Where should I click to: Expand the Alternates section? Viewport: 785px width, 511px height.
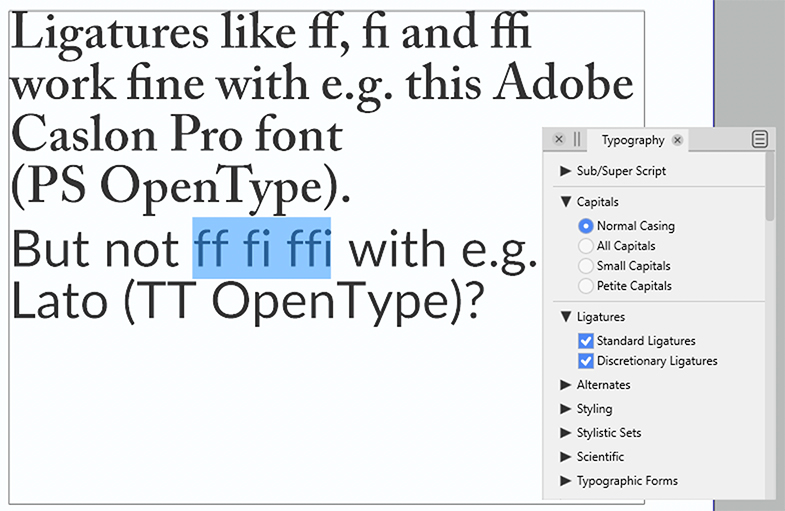click(x=566, y=385)
